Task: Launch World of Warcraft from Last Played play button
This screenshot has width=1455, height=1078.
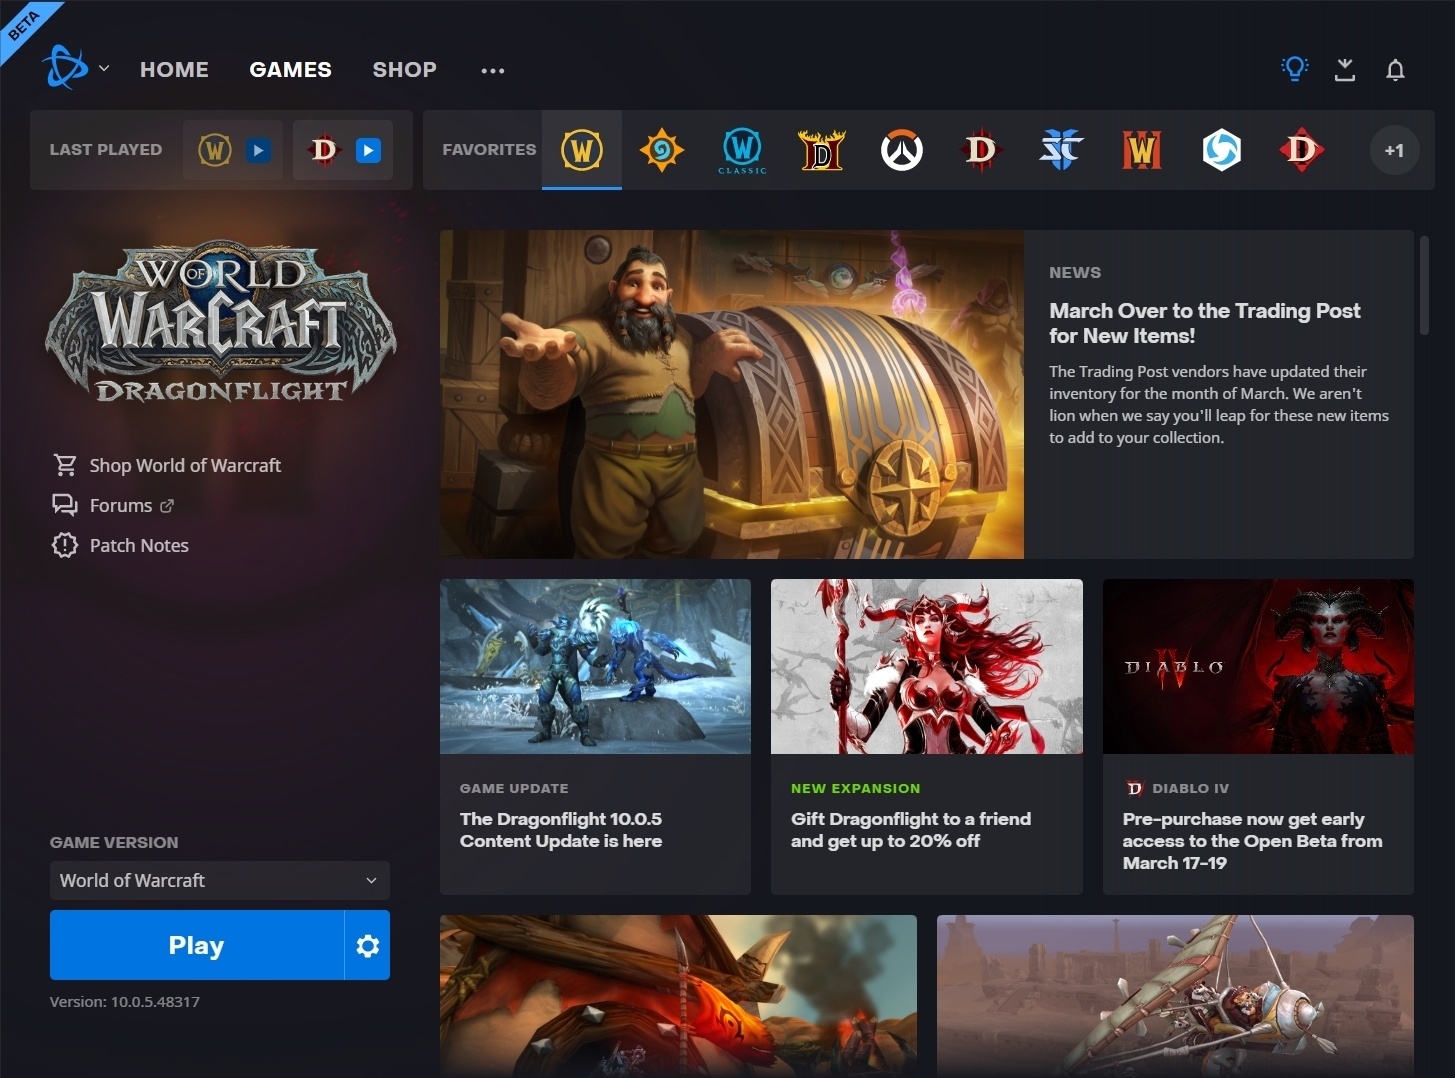Action: click(259, 150)
